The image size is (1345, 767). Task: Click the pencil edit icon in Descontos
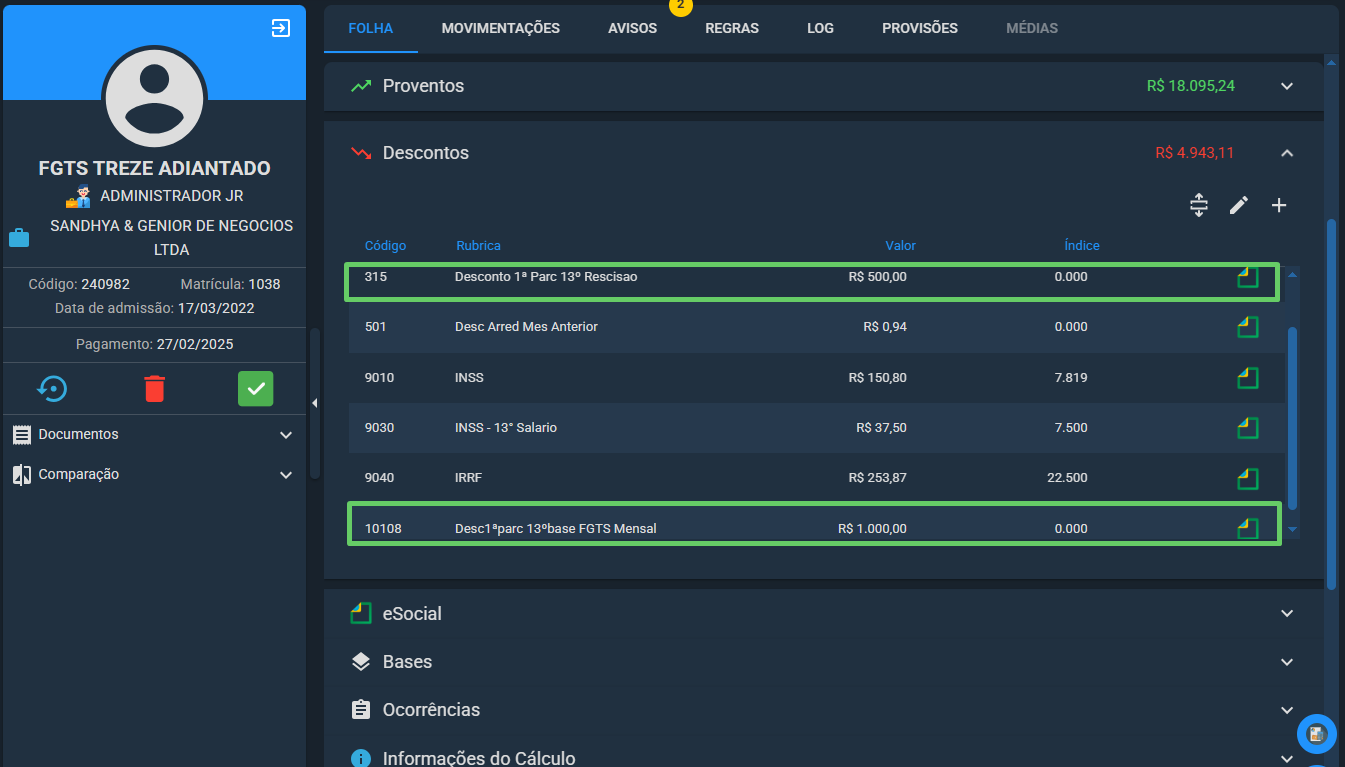(x=1239, y=205)
